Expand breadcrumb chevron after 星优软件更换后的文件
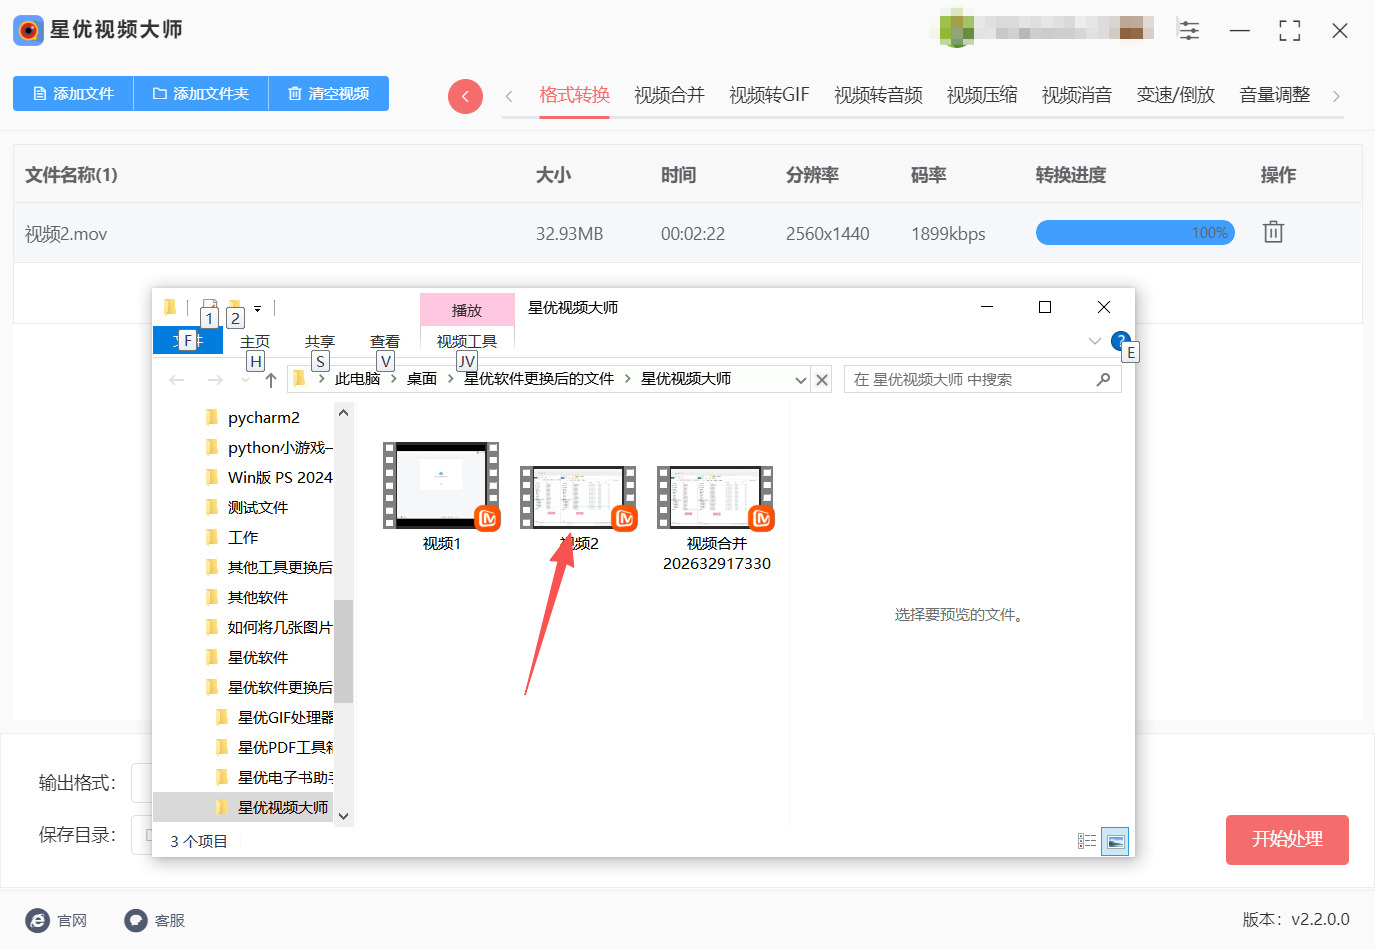The width and height of the screenshot is (1375, 950). (627, 379)
